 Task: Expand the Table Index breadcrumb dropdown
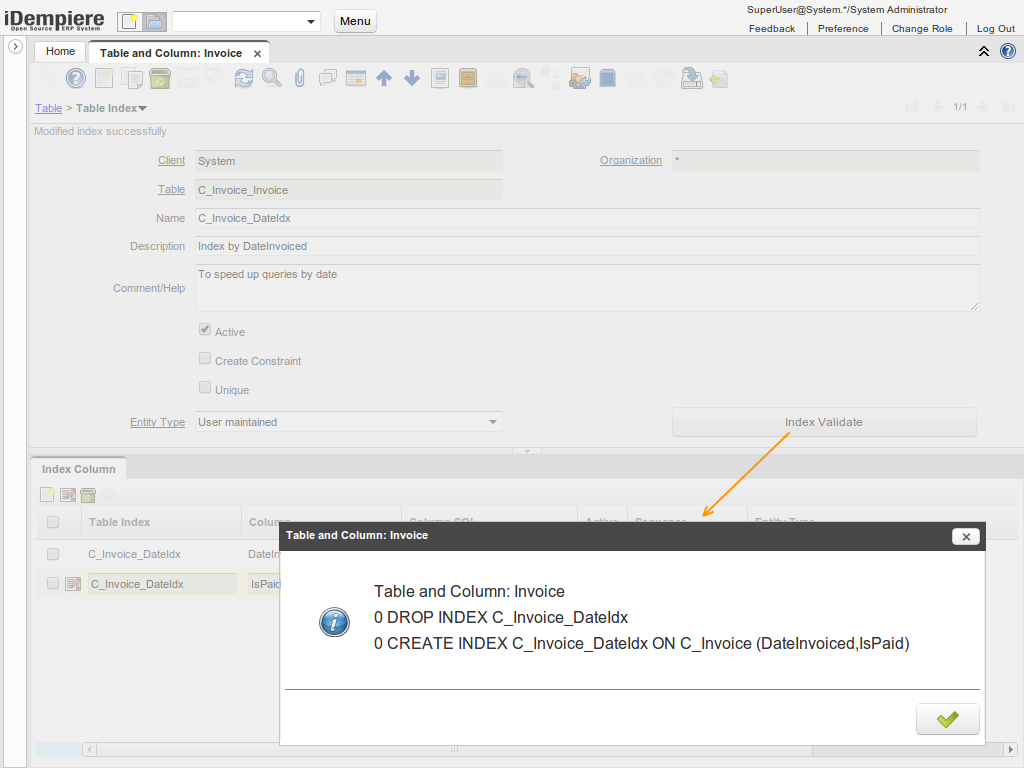[142, 108]
